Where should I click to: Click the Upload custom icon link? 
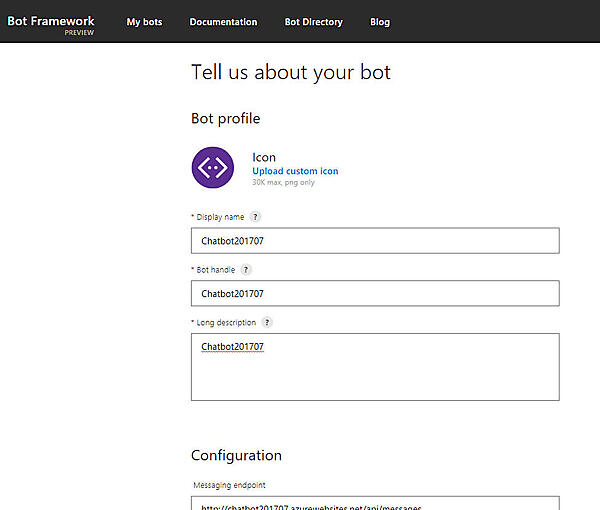coord(295,171)
